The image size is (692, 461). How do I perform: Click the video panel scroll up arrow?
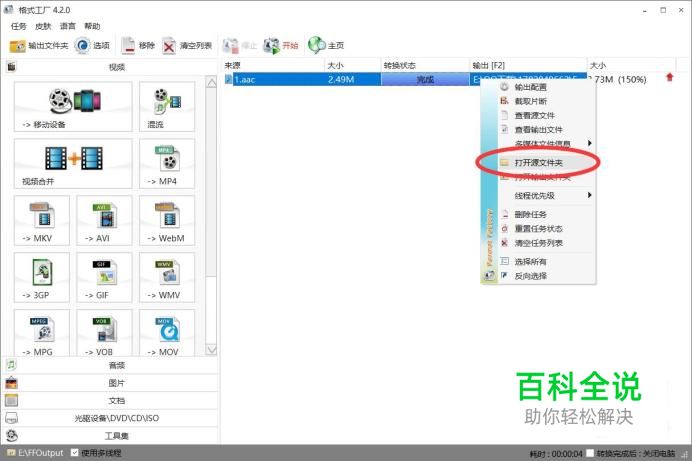click(x=211, y=82)
